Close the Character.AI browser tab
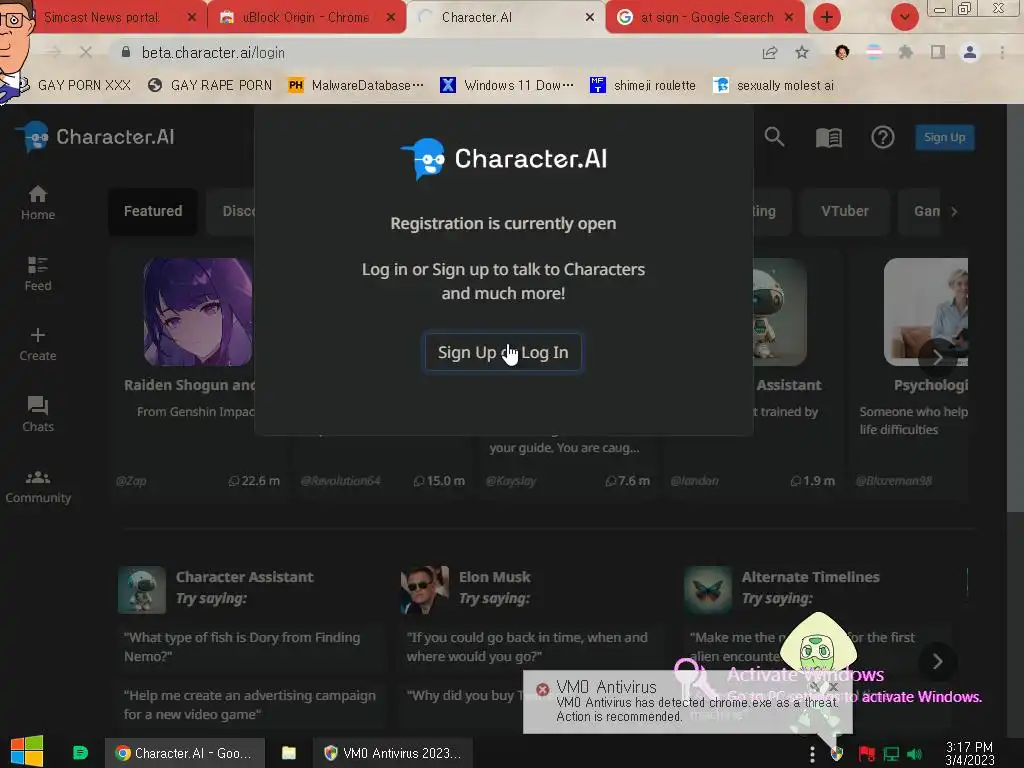1024x768 pixels. coord(590,18)
